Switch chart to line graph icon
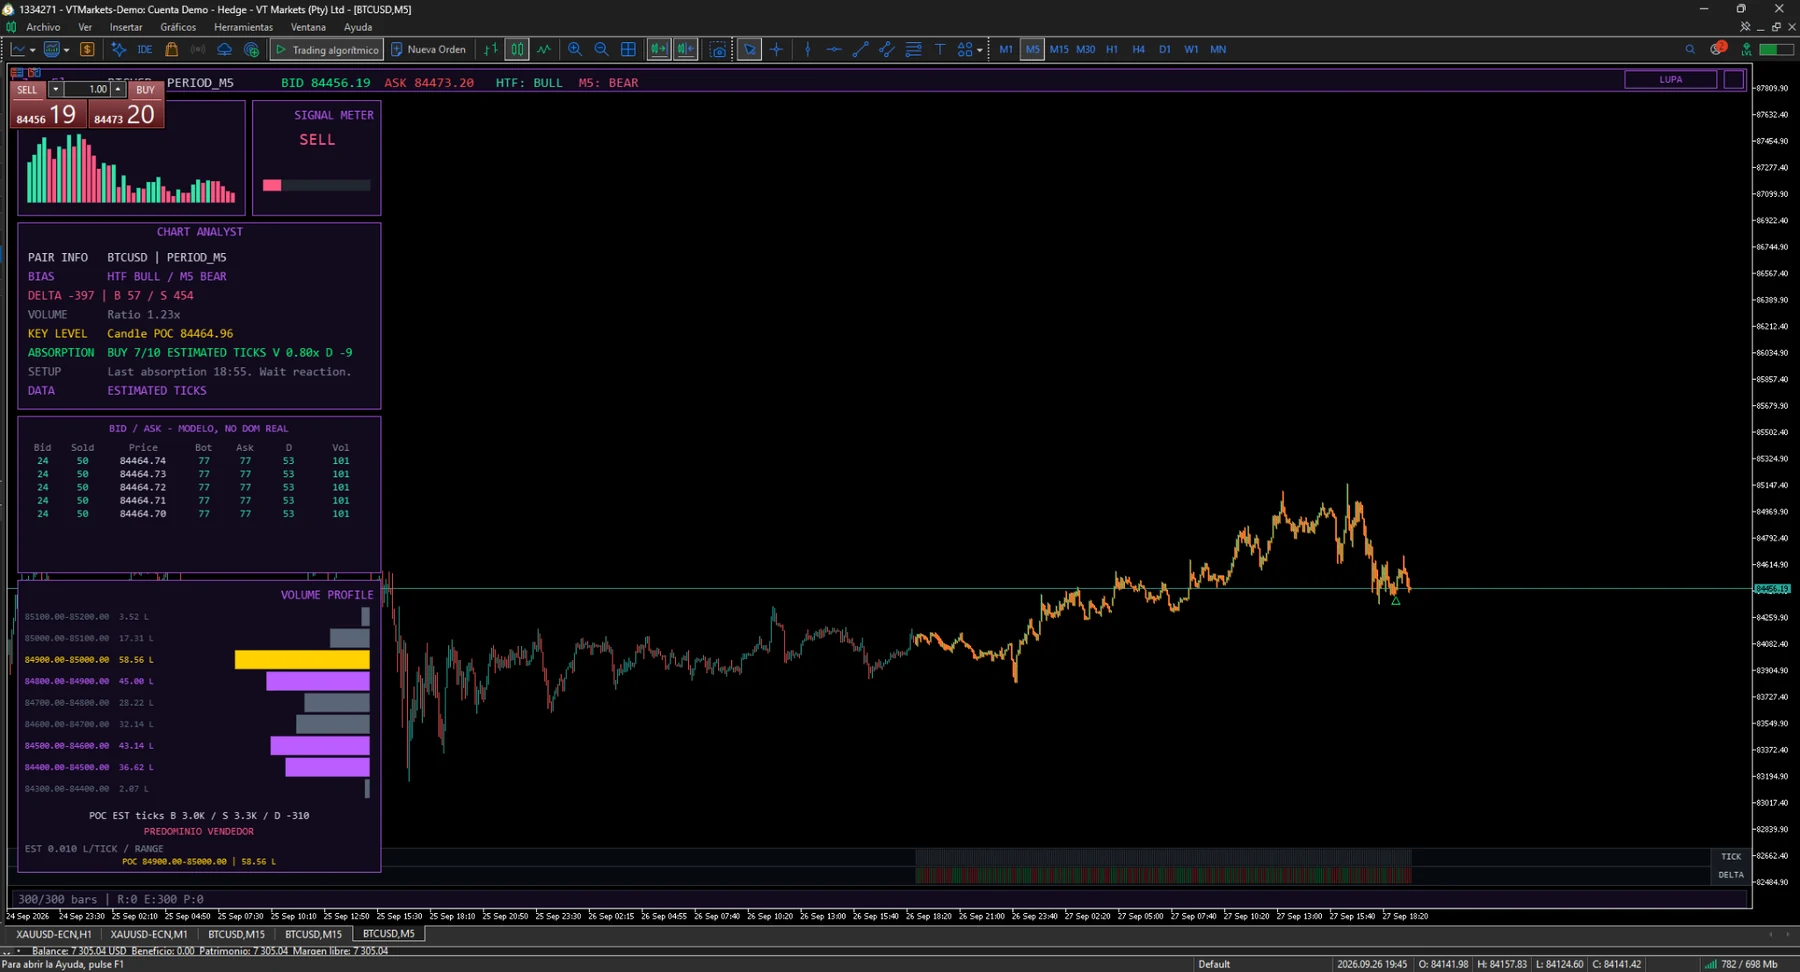 click(x=544, y=49)
